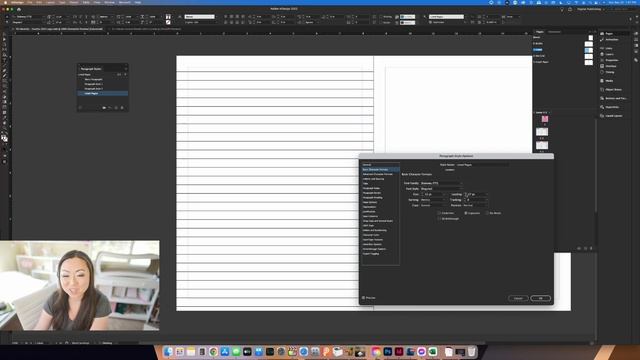Image resolution: width=640 pixels, height=360 pixels.
Task: Open the Font Family dropdown in dialog
Action: pyautogui.click(x=441, y=183)
